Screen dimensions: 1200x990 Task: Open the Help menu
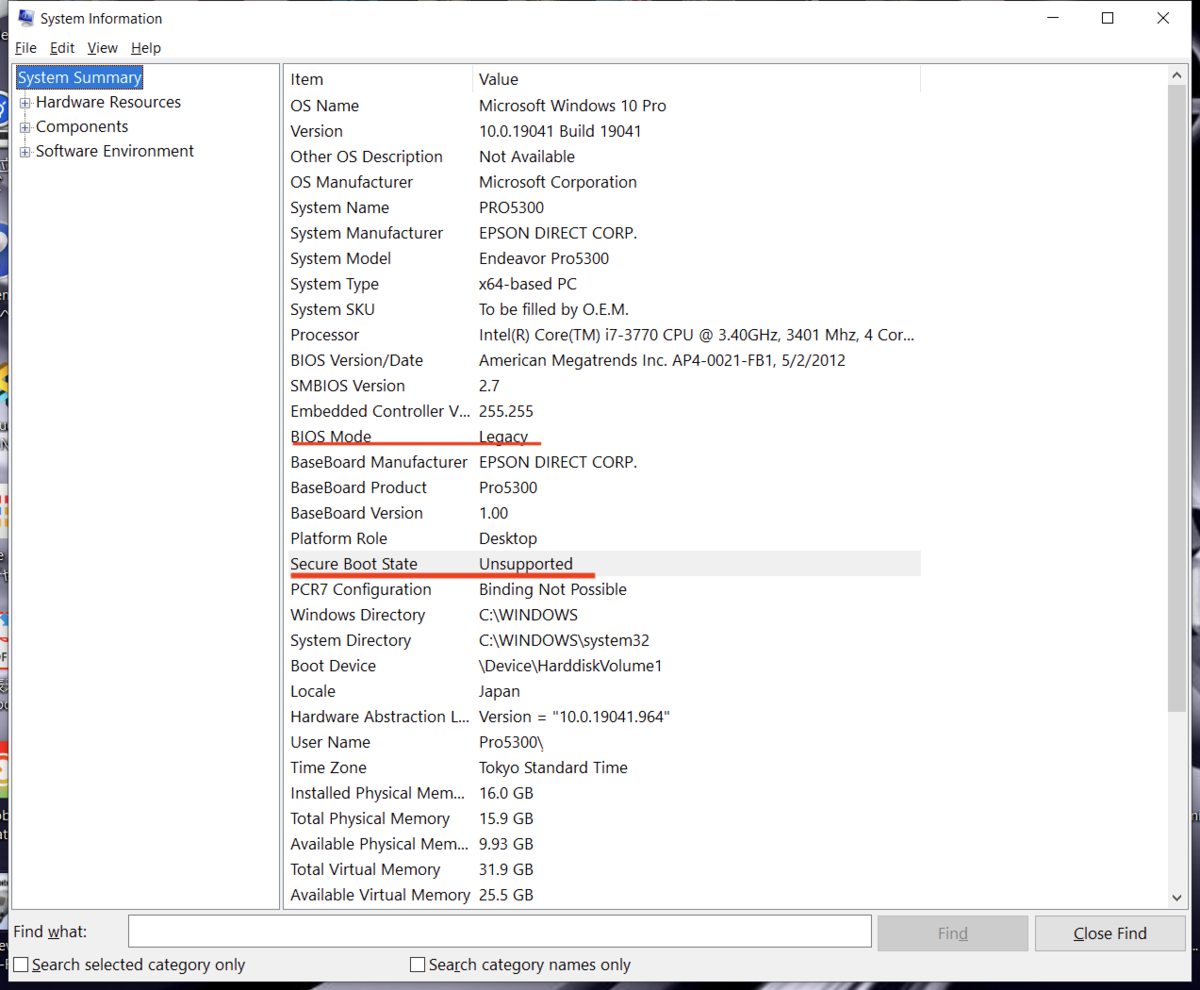[x=146, y=48]
